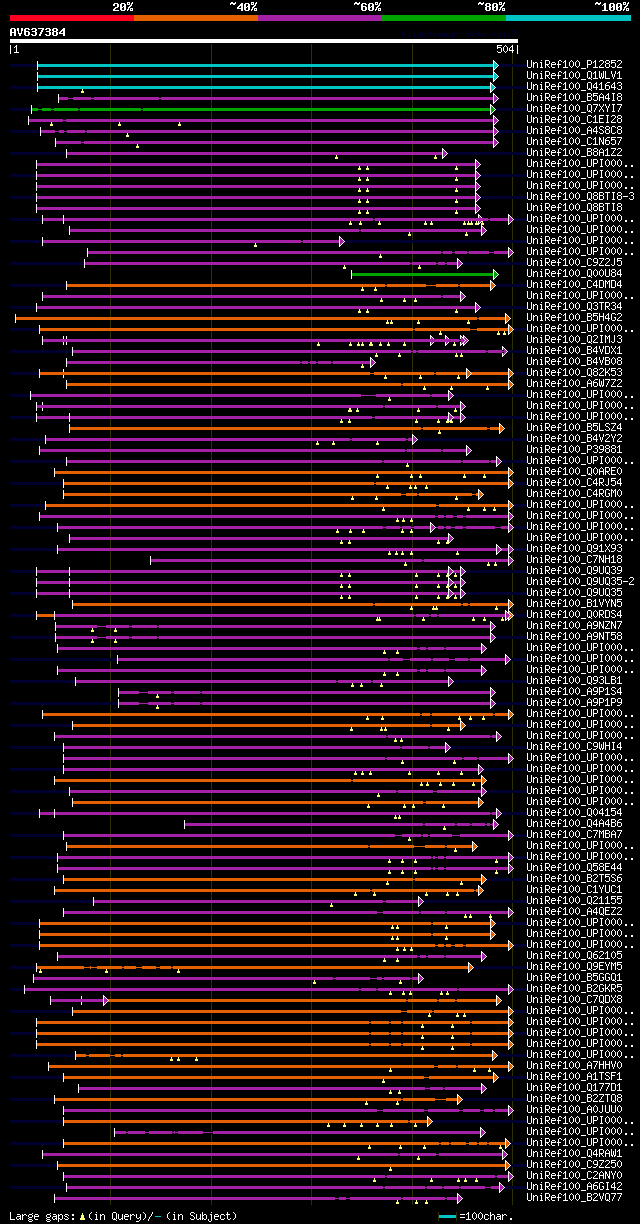Click the UniRef100_Q3TR34 entry
Viewport: 640px width, 1224px height.
[x=575, y=306]
